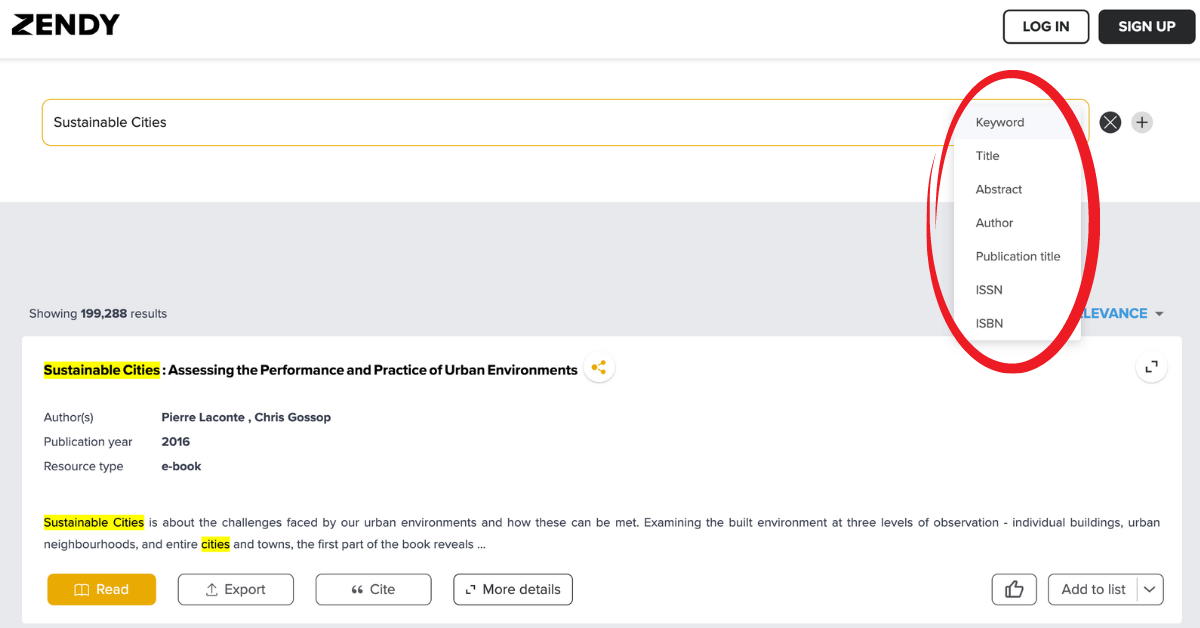1200x628 pixels.
Task: Select Abstract search option
Action: 999,190
